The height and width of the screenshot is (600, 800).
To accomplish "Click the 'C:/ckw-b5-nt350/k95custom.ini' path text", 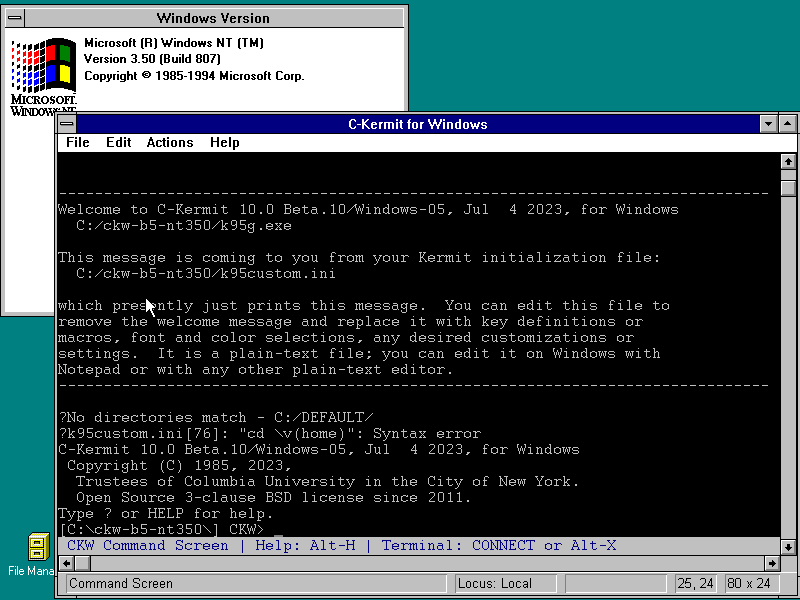I will [206, 273].
